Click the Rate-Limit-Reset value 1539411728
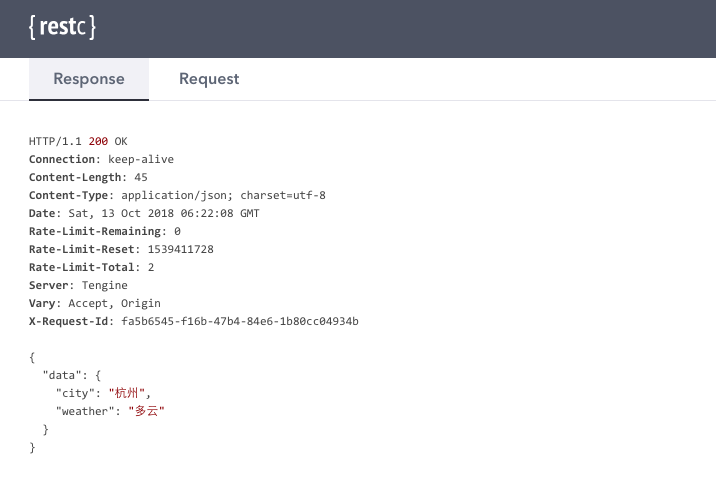Image resolution: width=716 pixels, height=497 pixels. coord(180,249)
